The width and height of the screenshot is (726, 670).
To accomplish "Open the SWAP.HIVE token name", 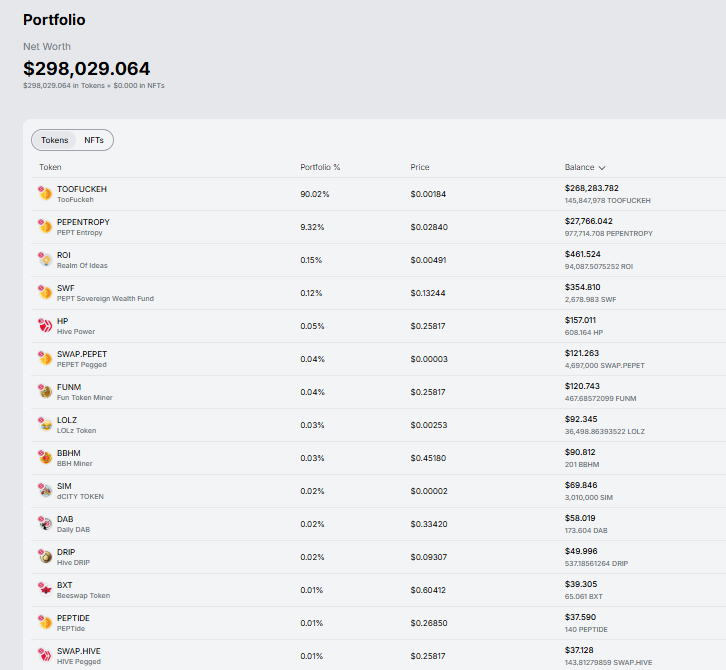I will tap(79, 651).
